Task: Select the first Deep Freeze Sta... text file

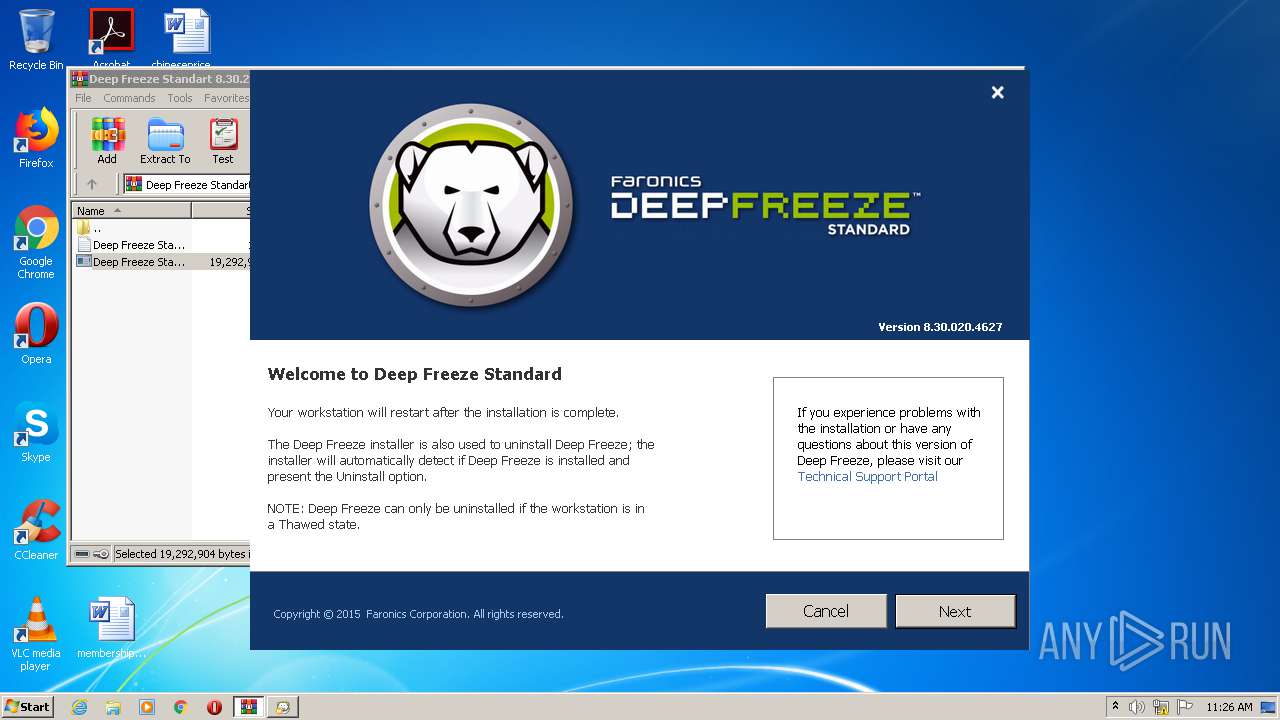Action: coord(162,245)
